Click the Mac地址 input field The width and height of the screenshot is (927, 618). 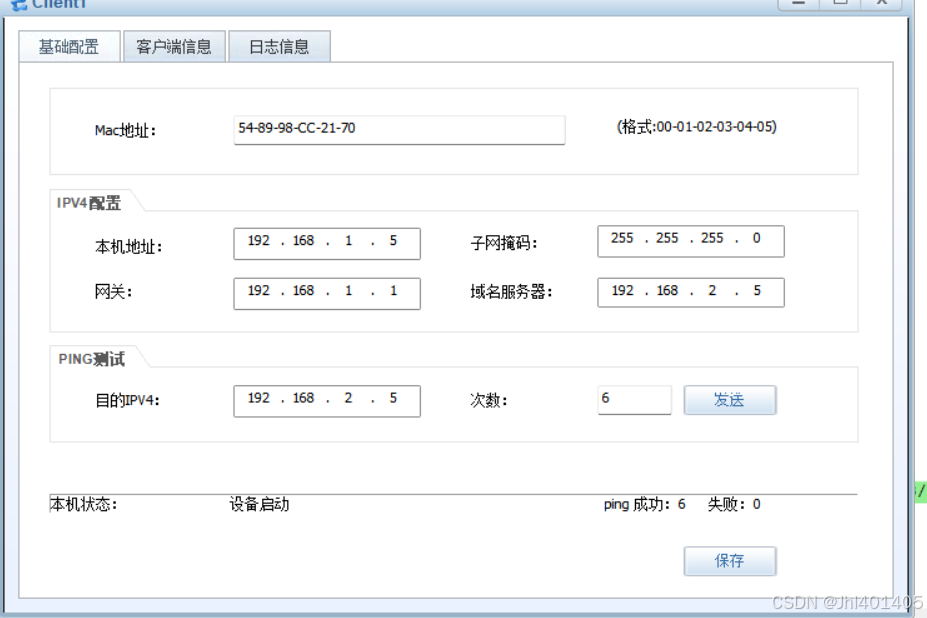[x=399, y=130]
